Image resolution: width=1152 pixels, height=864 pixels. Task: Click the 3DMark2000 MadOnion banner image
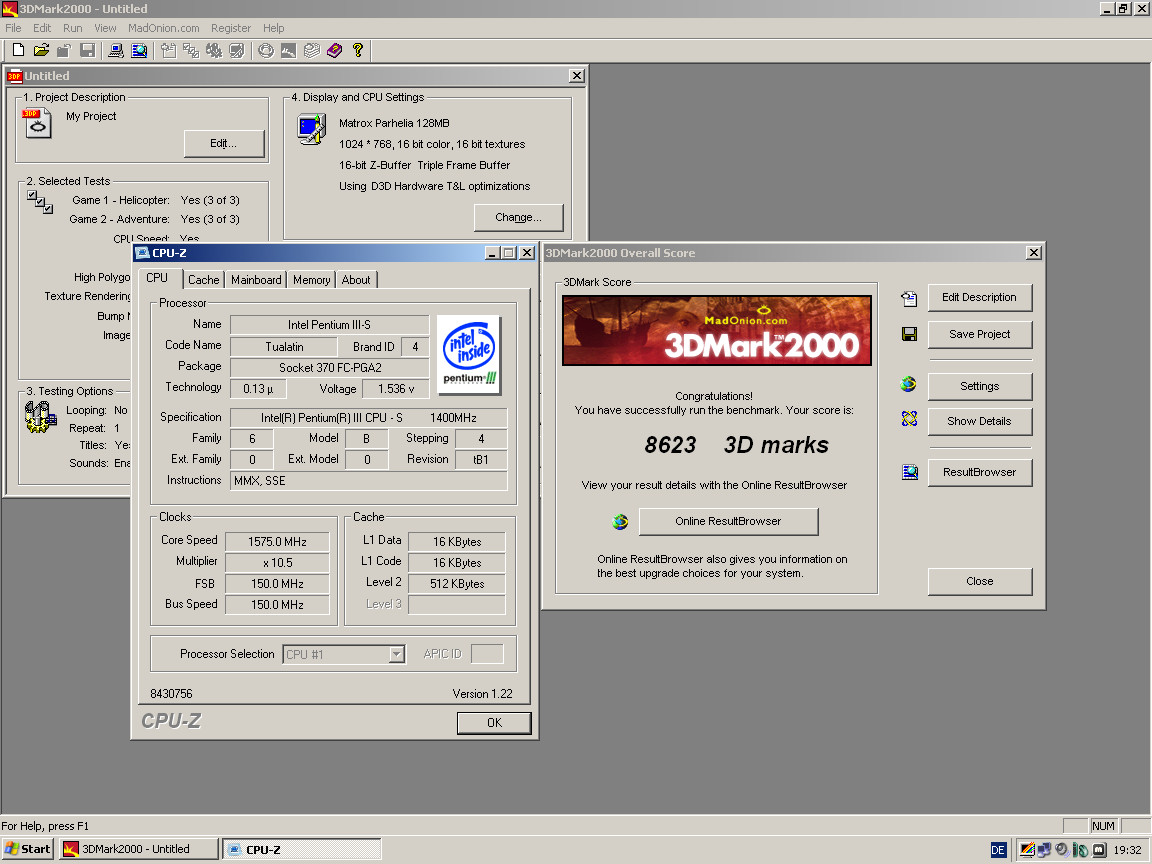pyautogui.click(x=717, y=331)
